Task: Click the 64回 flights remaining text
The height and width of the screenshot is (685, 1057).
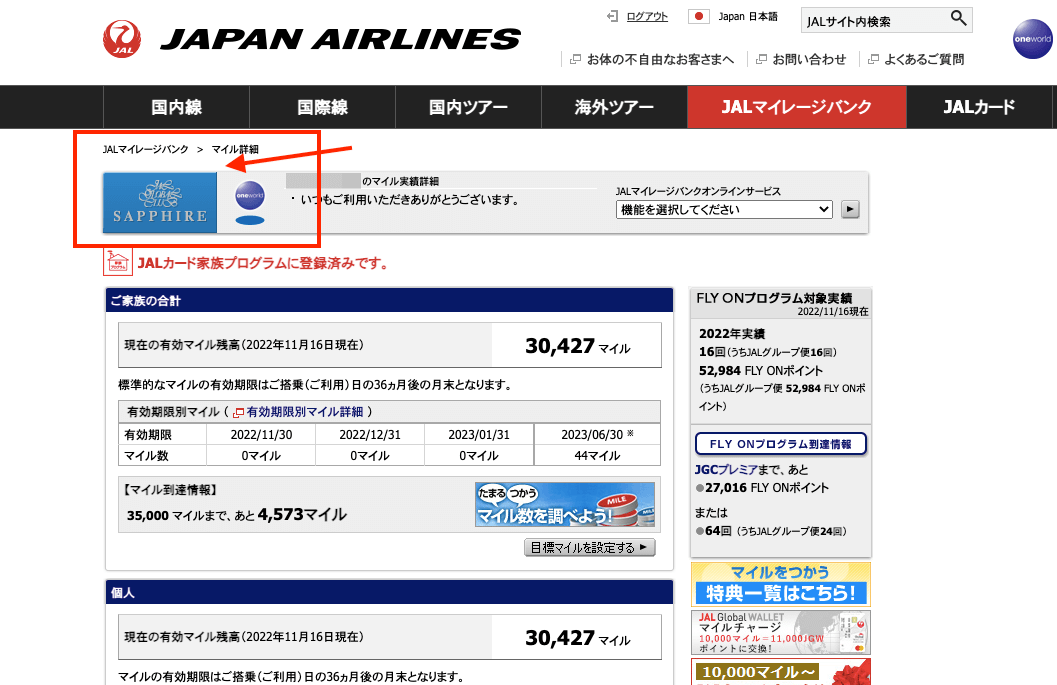Action: coord(718,531)
